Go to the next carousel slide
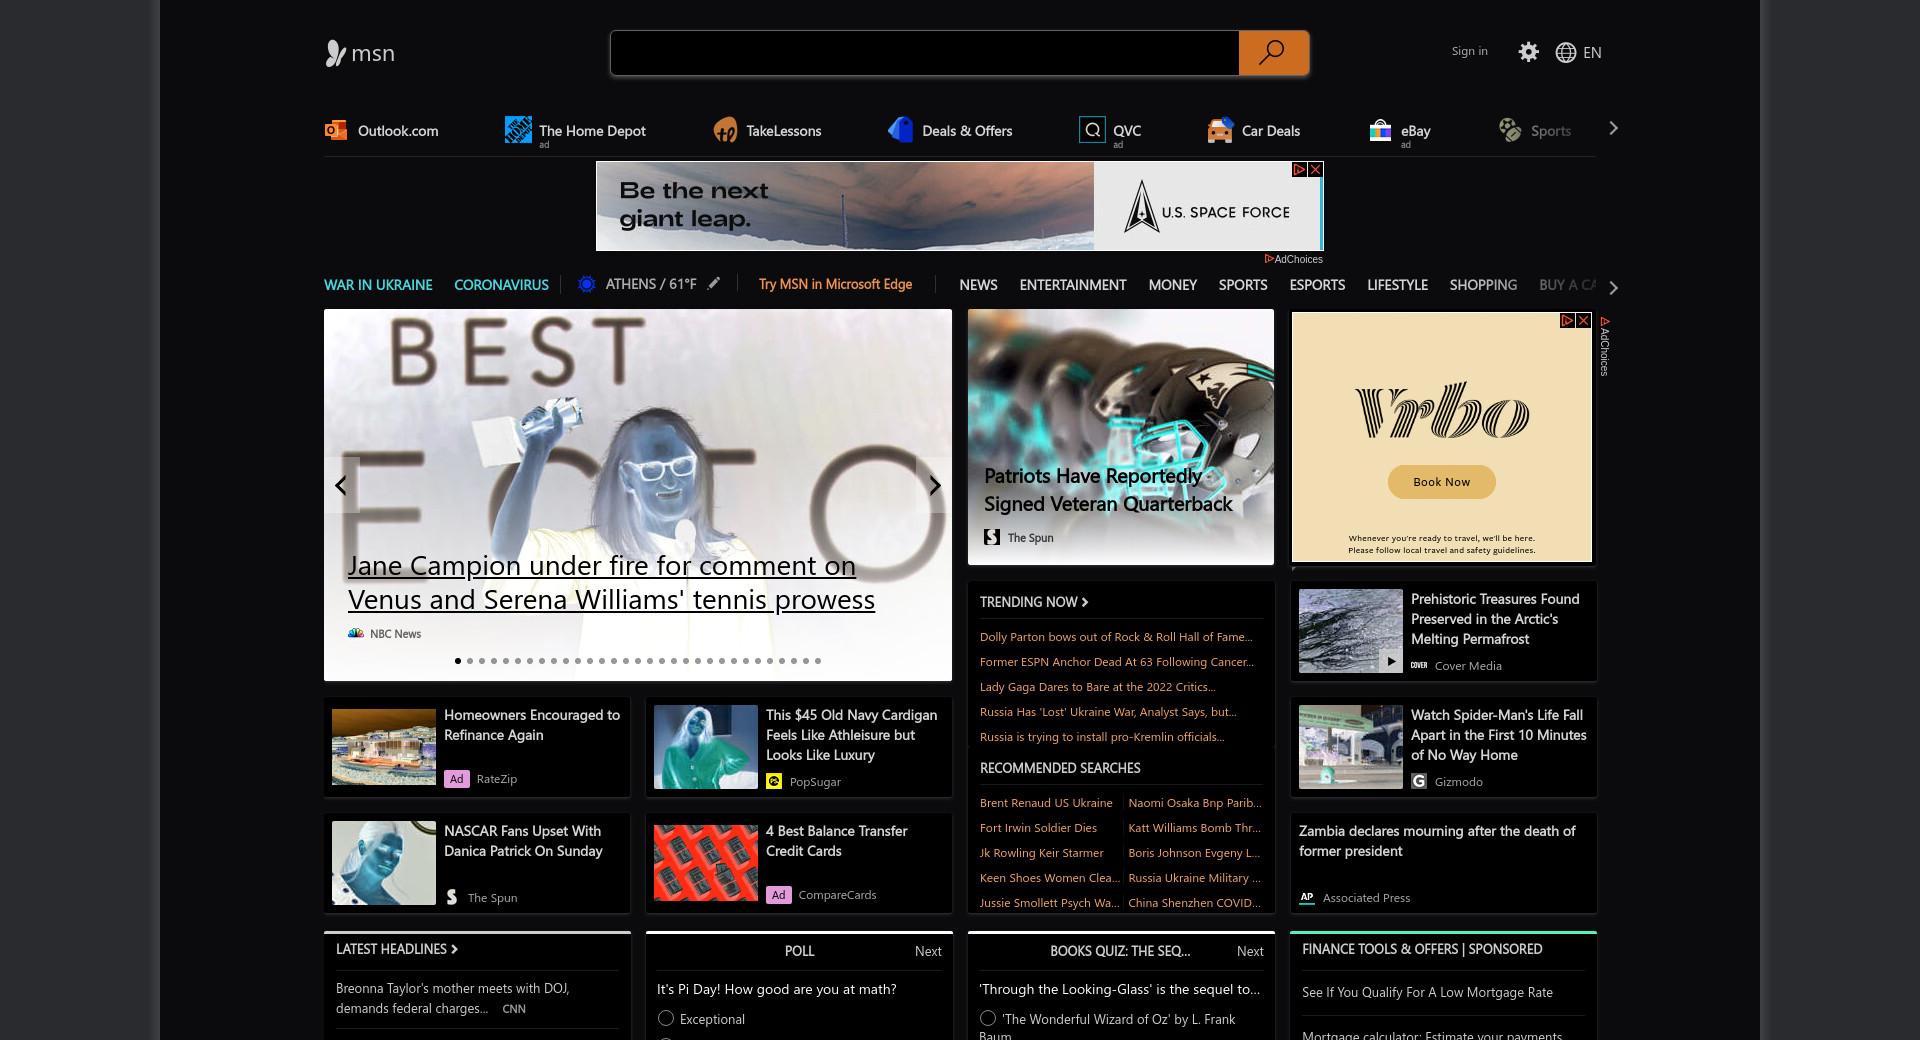This screenshot has height=1040, width=1920. point(934,485)
